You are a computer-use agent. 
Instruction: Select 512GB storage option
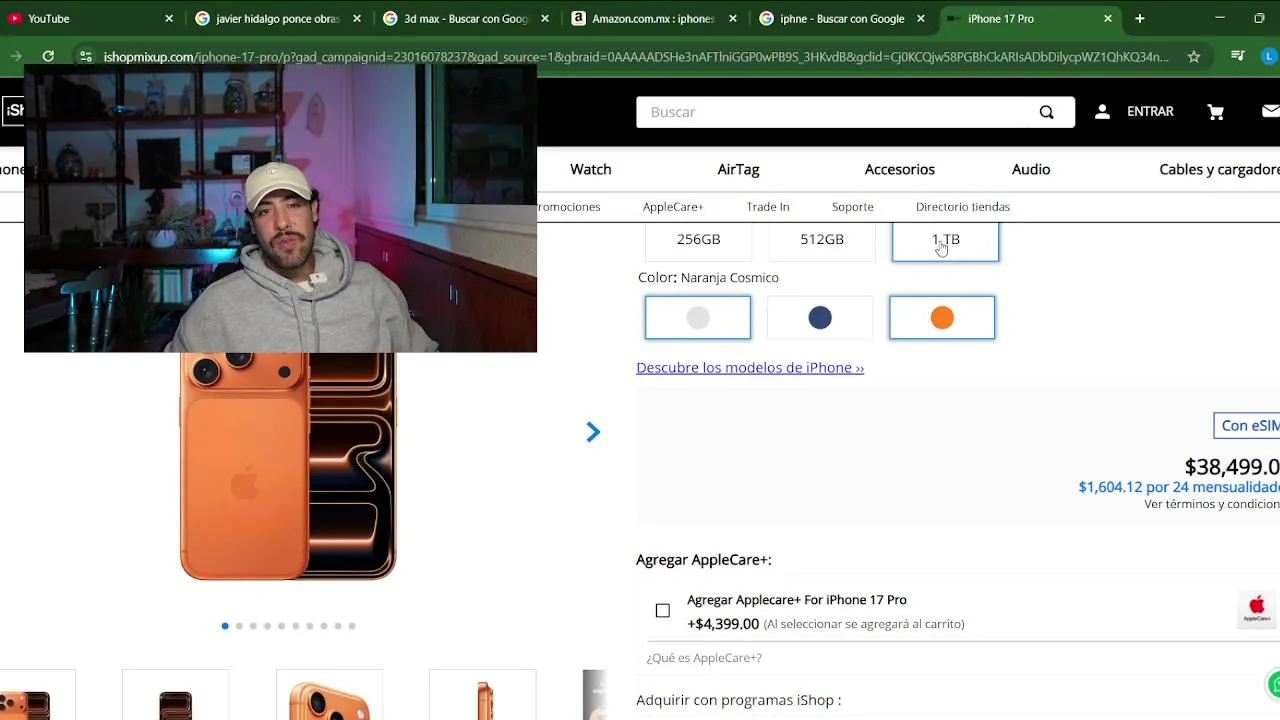822,241
